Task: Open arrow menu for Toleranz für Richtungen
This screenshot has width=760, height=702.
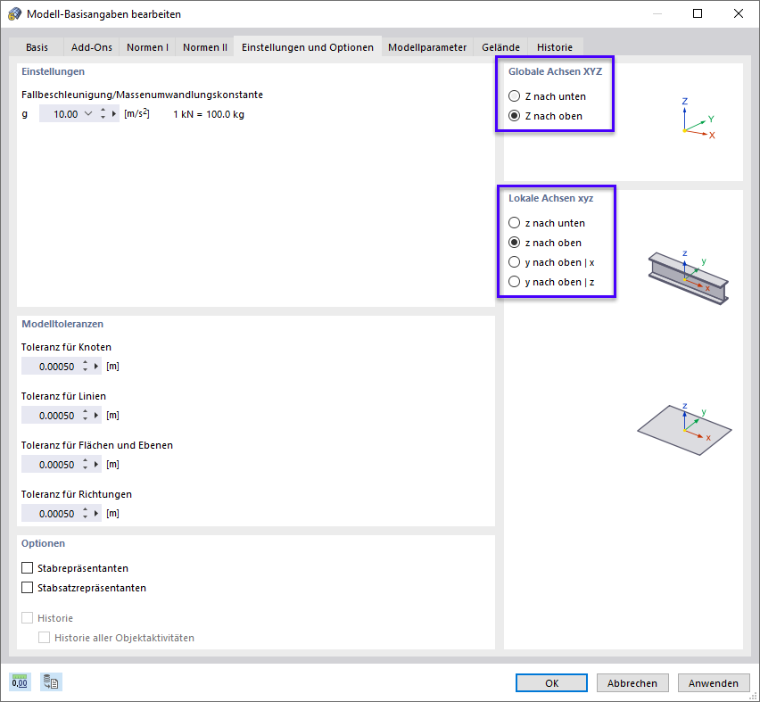Action: 96,513
